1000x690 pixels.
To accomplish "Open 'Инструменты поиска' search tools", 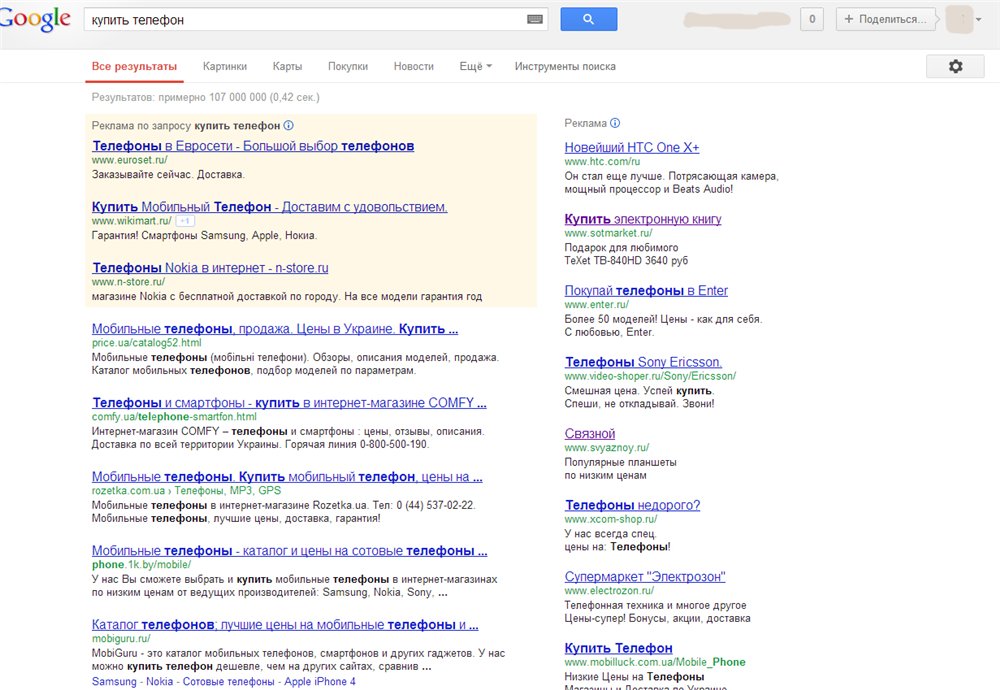I will pyautogui.click(x=565, y=66).
